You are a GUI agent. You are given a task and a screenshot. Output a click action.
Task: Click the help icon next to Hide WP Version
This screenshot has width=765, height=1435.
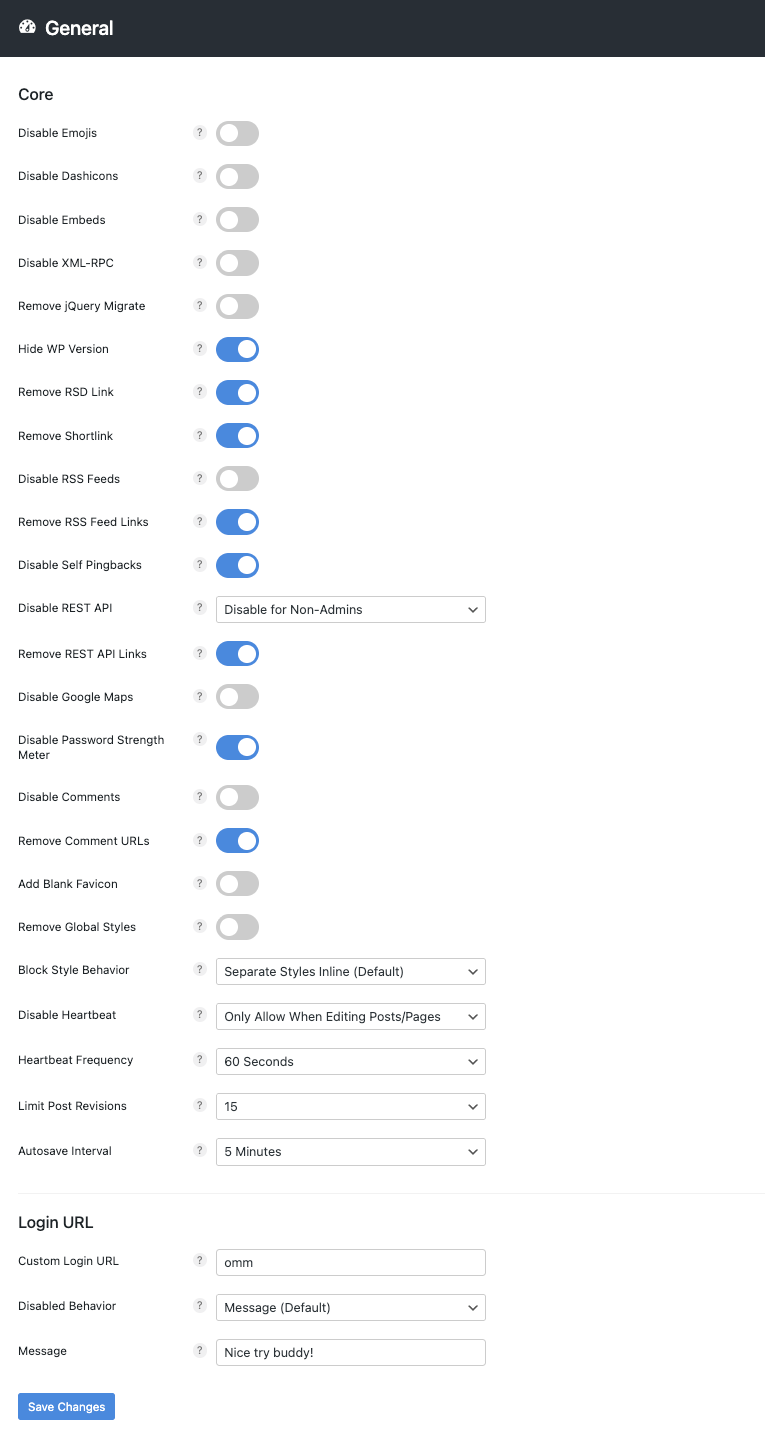[199, 349]
